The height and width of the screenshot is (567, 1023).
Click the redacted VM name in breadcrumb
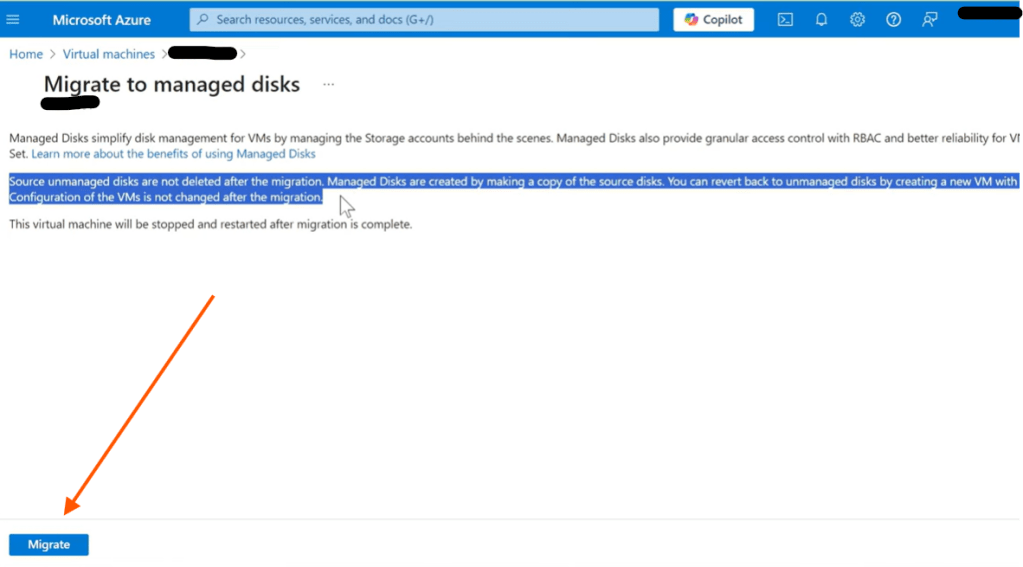[x=202, y=53]
